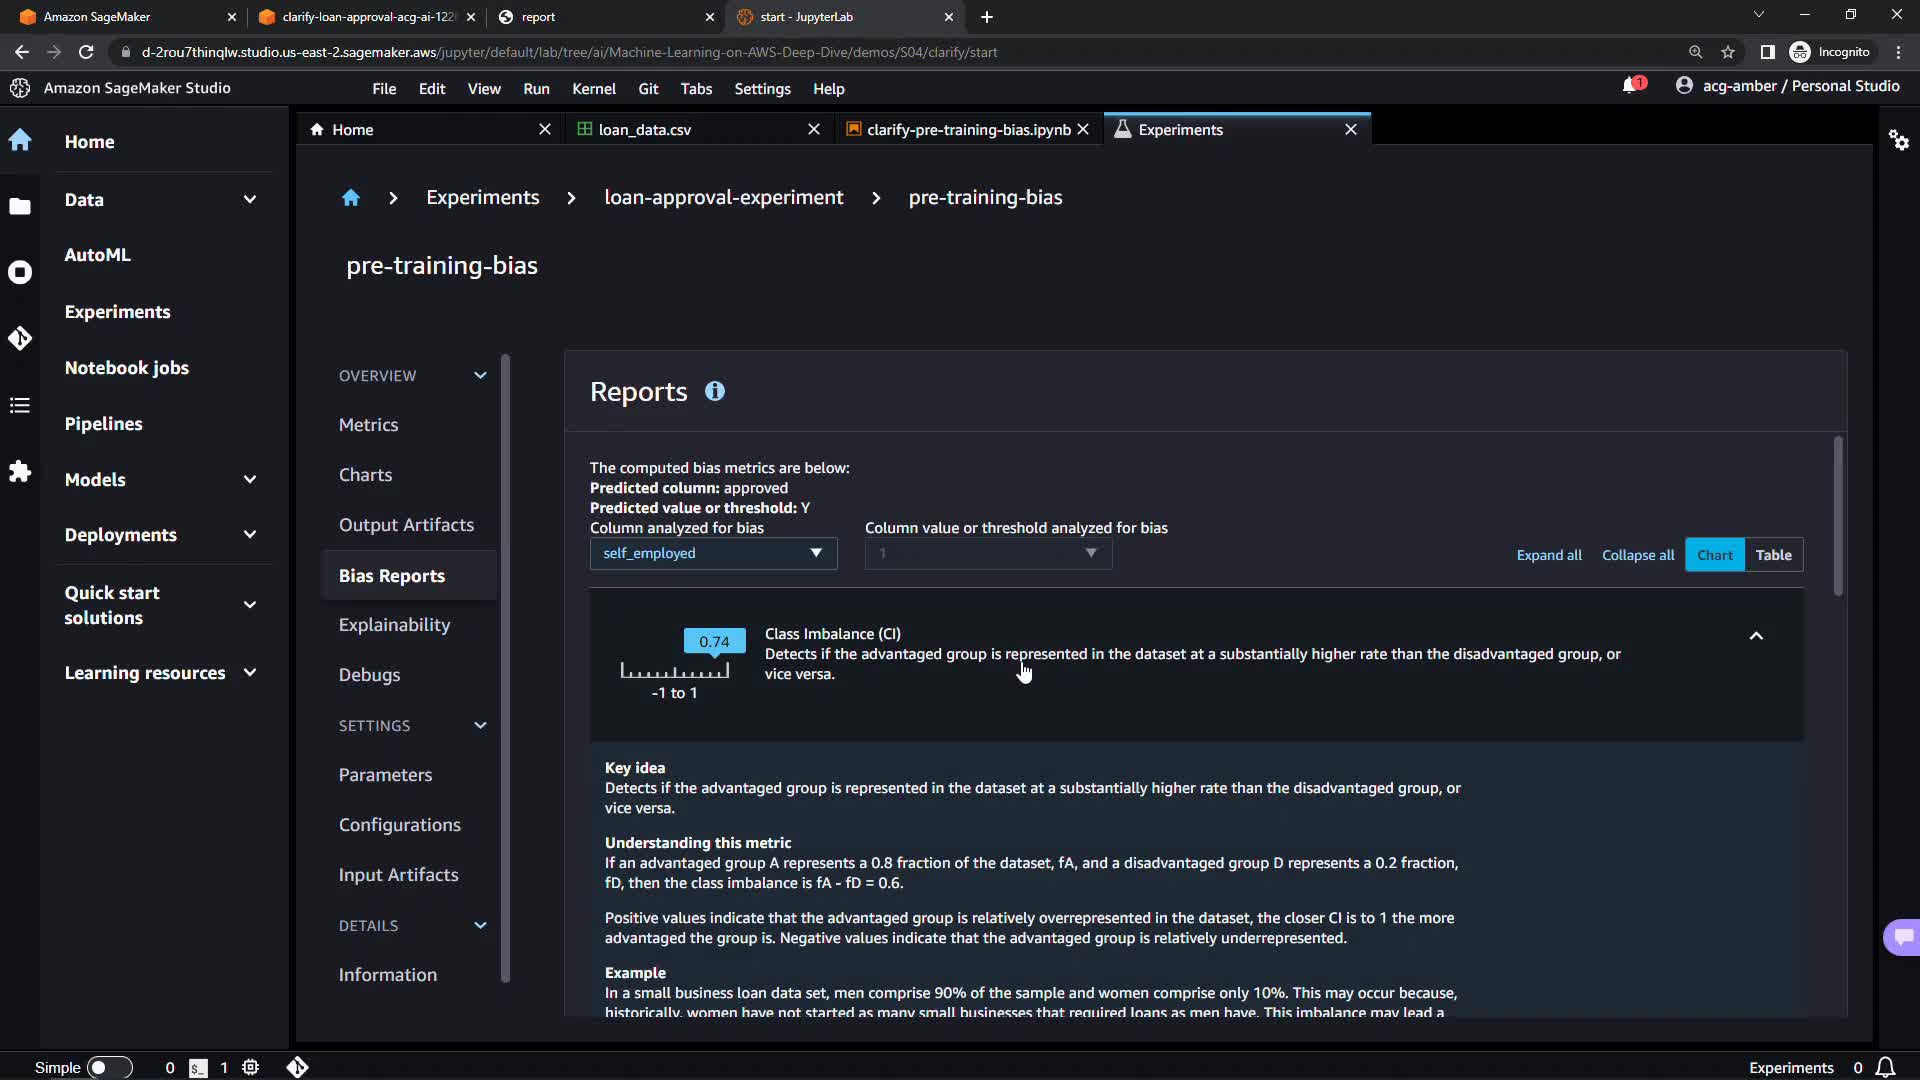Screen dimensions: 1920x1080
Task: Open the self_employed column dropdown
Action: (712, 553)
